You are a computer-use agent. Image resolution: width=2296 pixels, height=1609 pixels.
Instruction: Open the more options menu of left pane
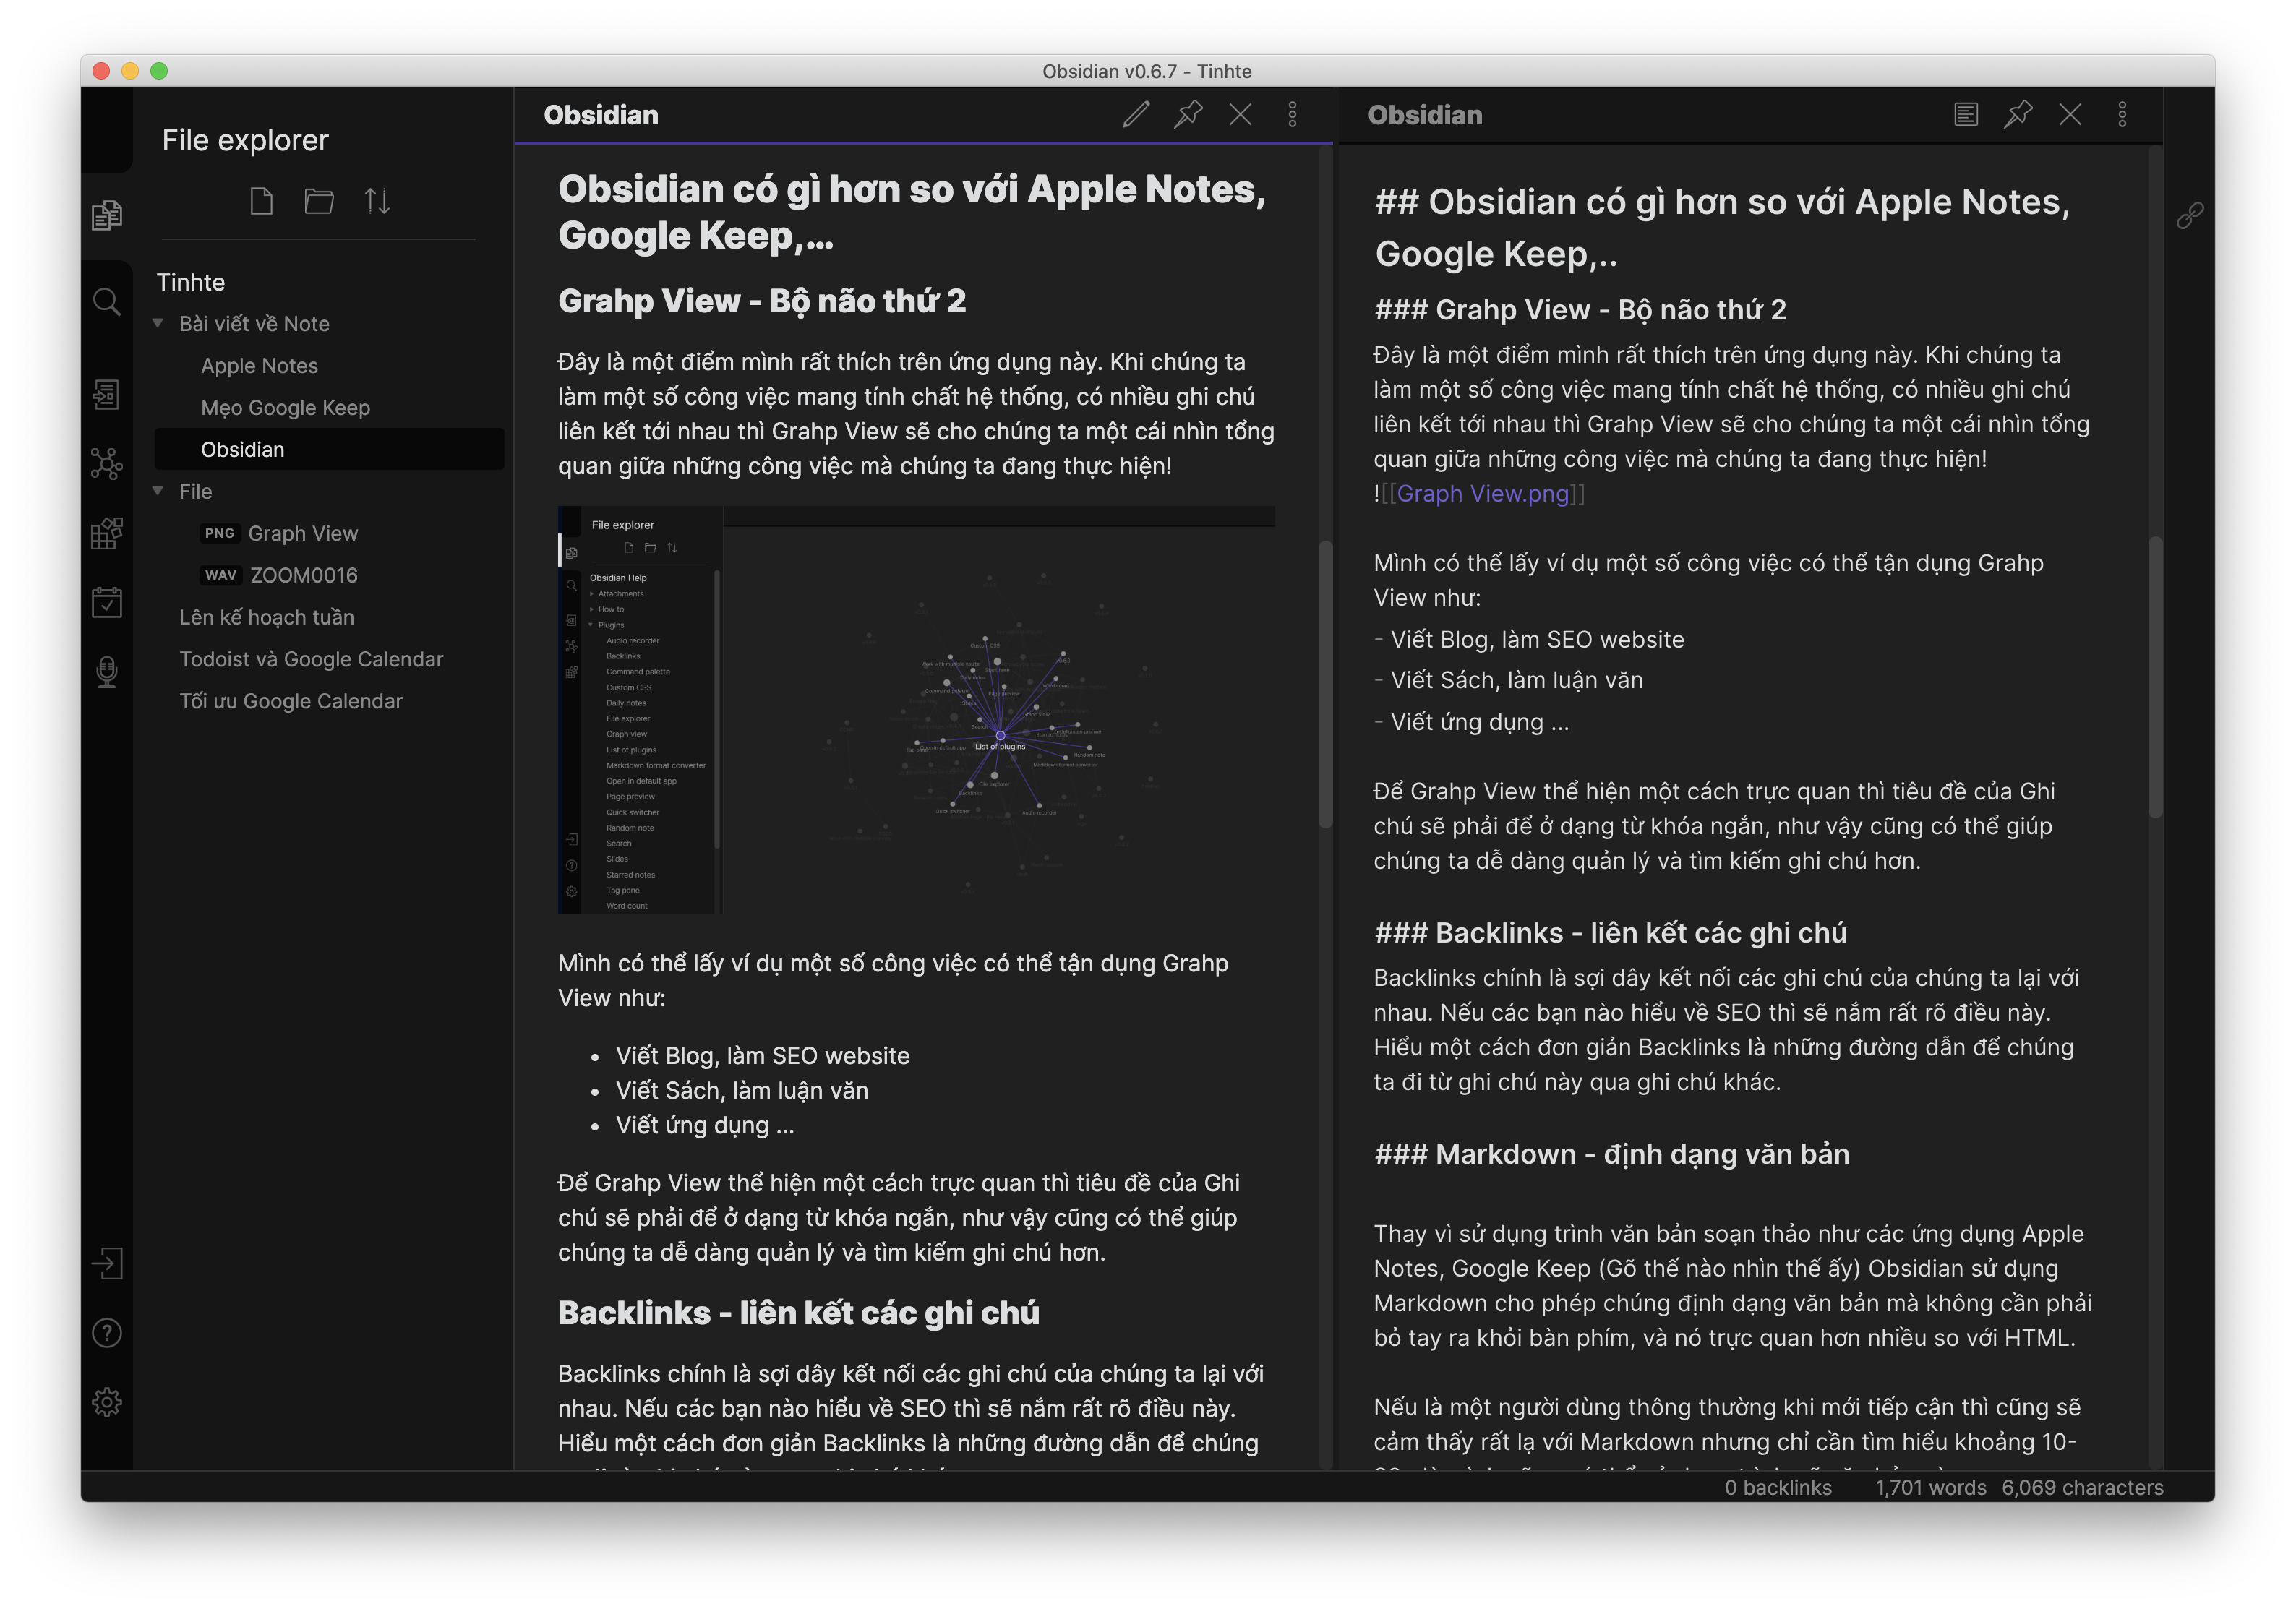1292,115
